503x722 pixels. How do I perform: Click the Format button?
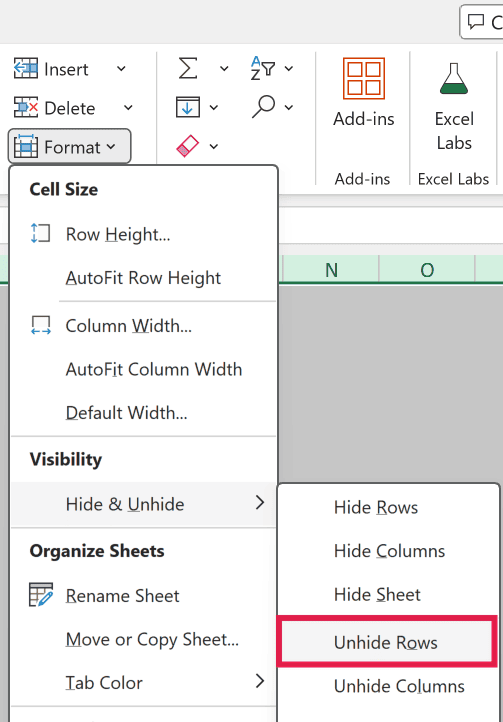[x=70, y=146]
